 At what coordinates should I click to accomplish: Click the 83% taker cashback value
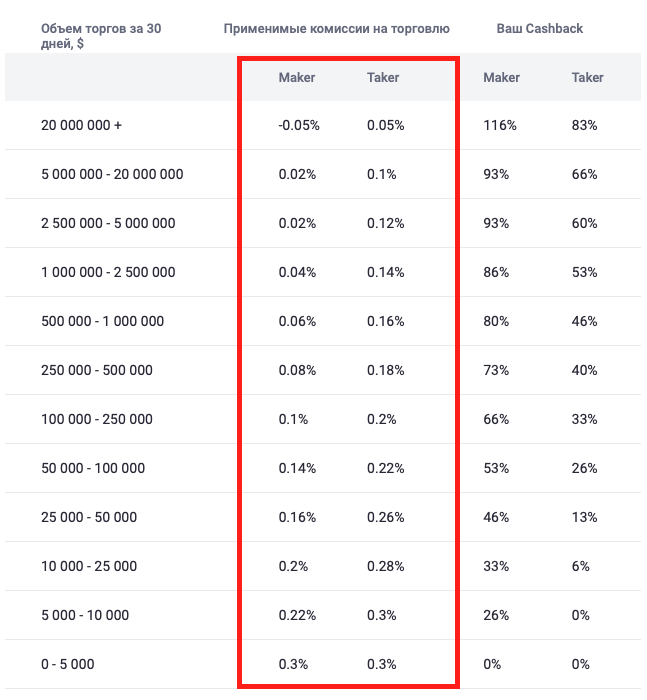585,126
